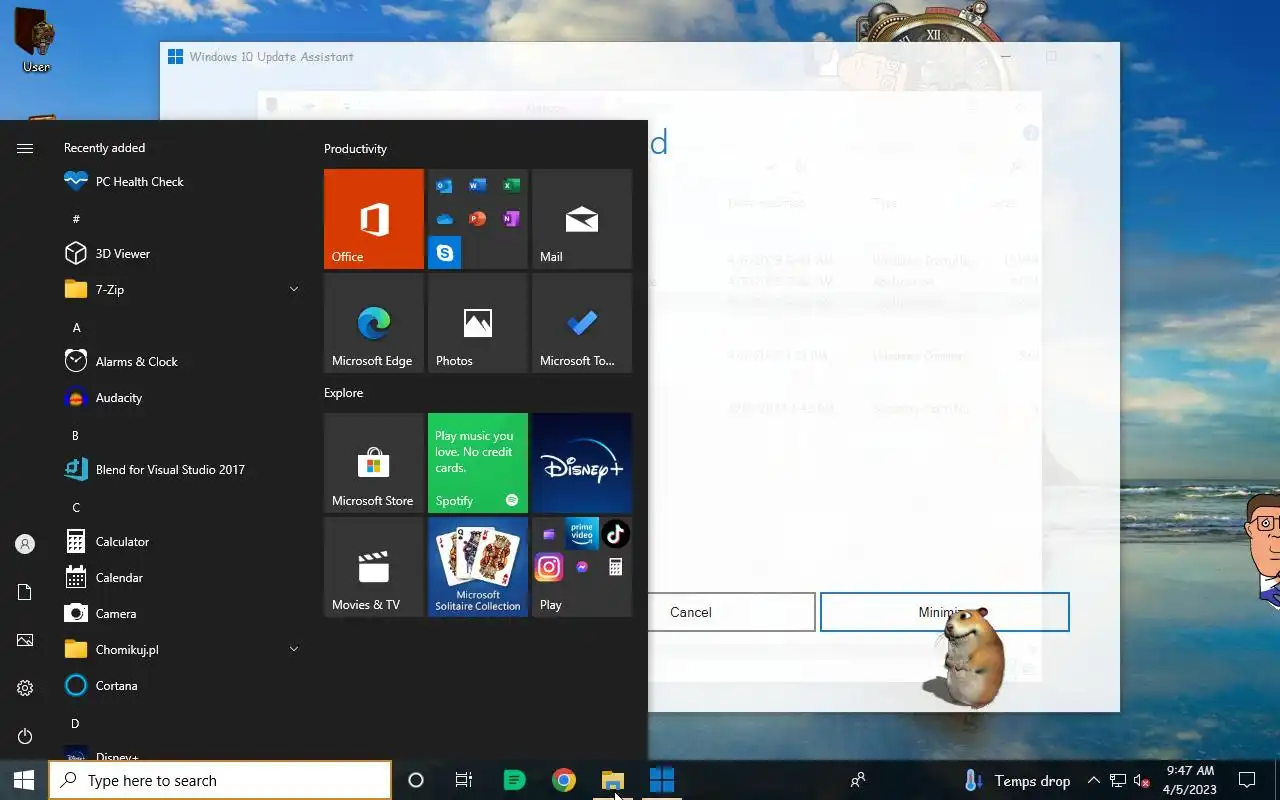Viewport: 1280px width, 800px height.
Task: Open muted volume icon in tray
Action: pyautogui.click(x=1141, y=780)
